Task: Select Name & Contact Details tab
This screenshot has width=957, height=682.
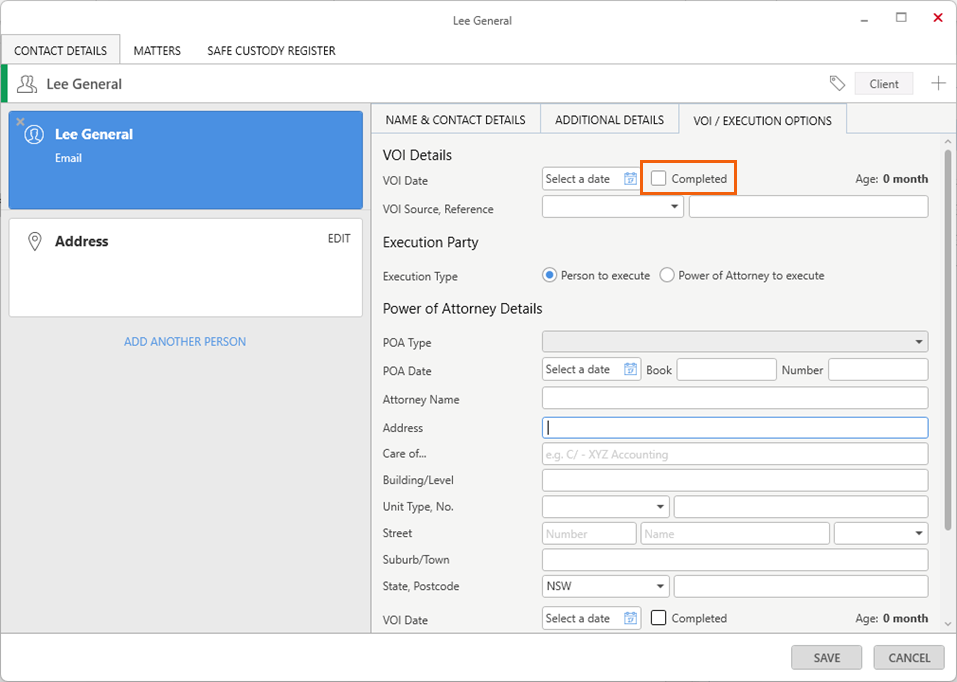Action: pos(455,120)
